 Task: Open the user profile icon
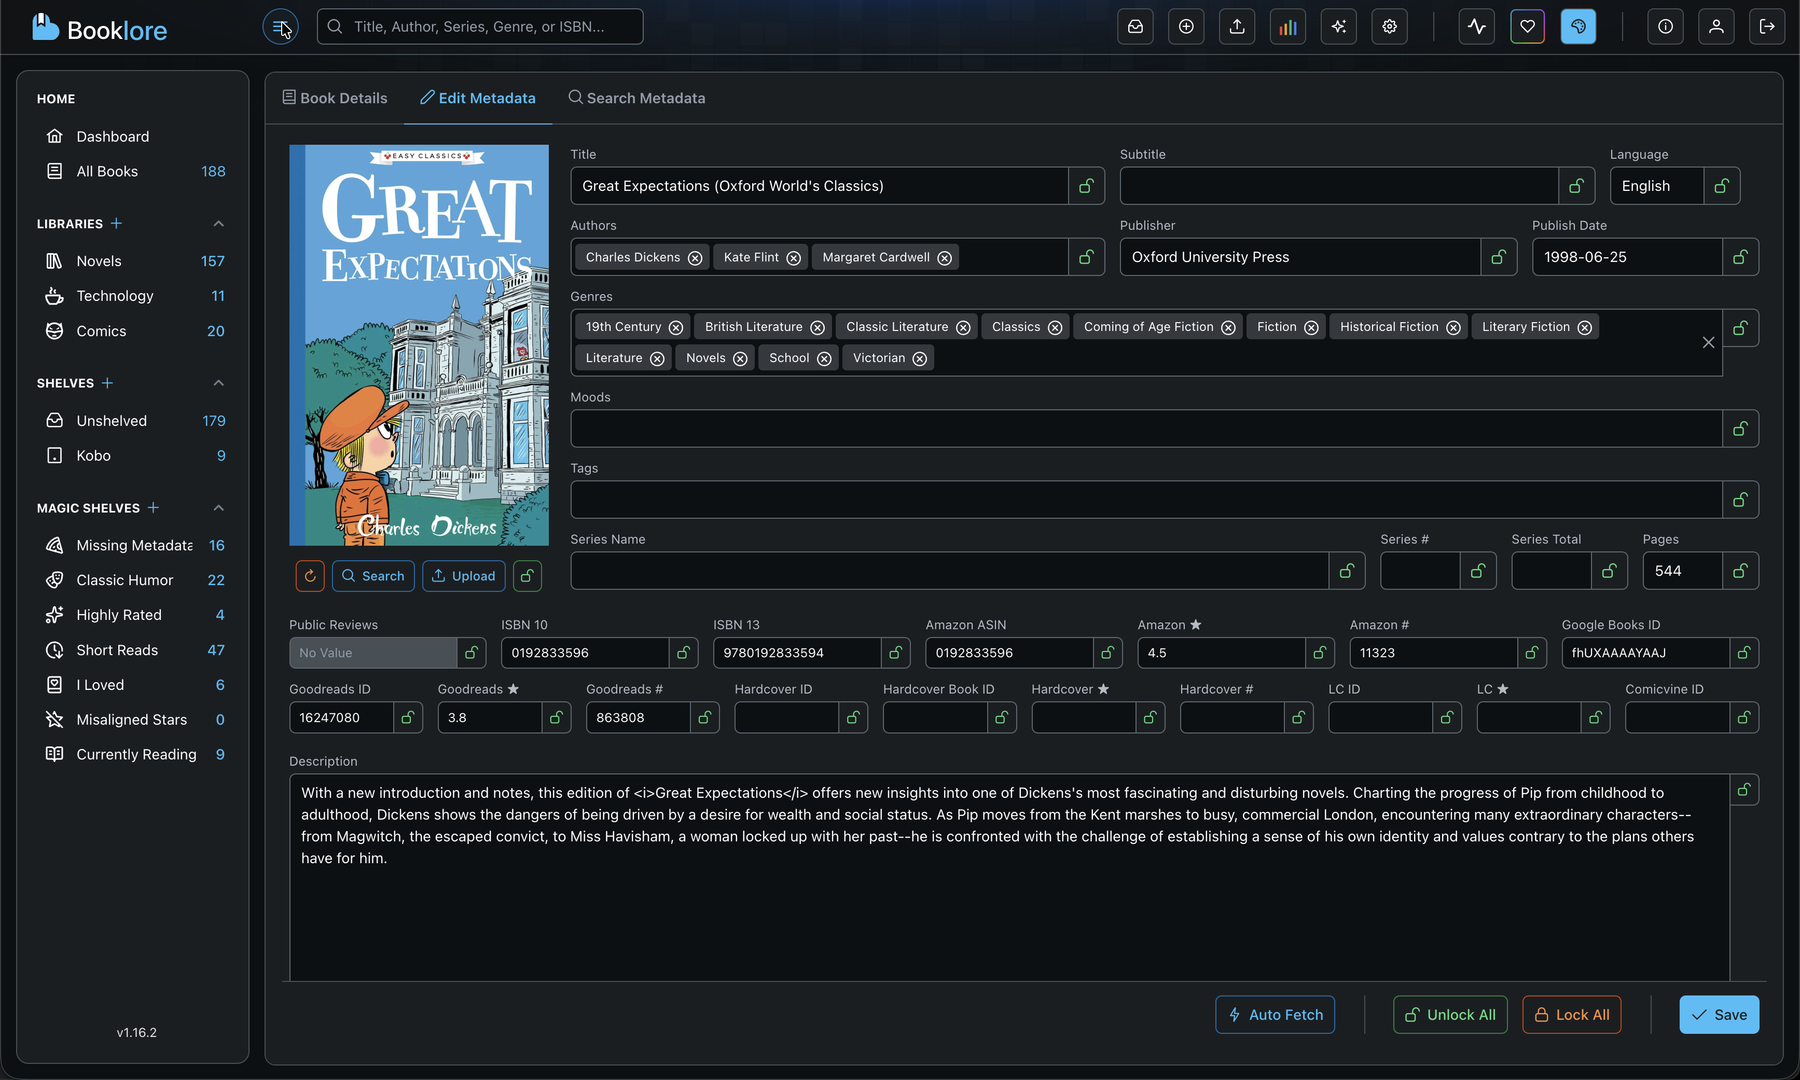[x=1717, y=26]
